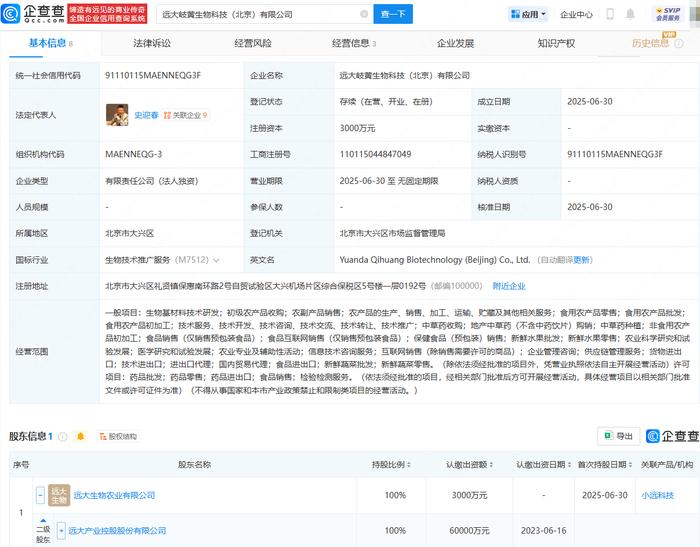This screenshot has height=547, width=700.
Task: Click the Qcc.com logo icon
Action: pos(11,13)
